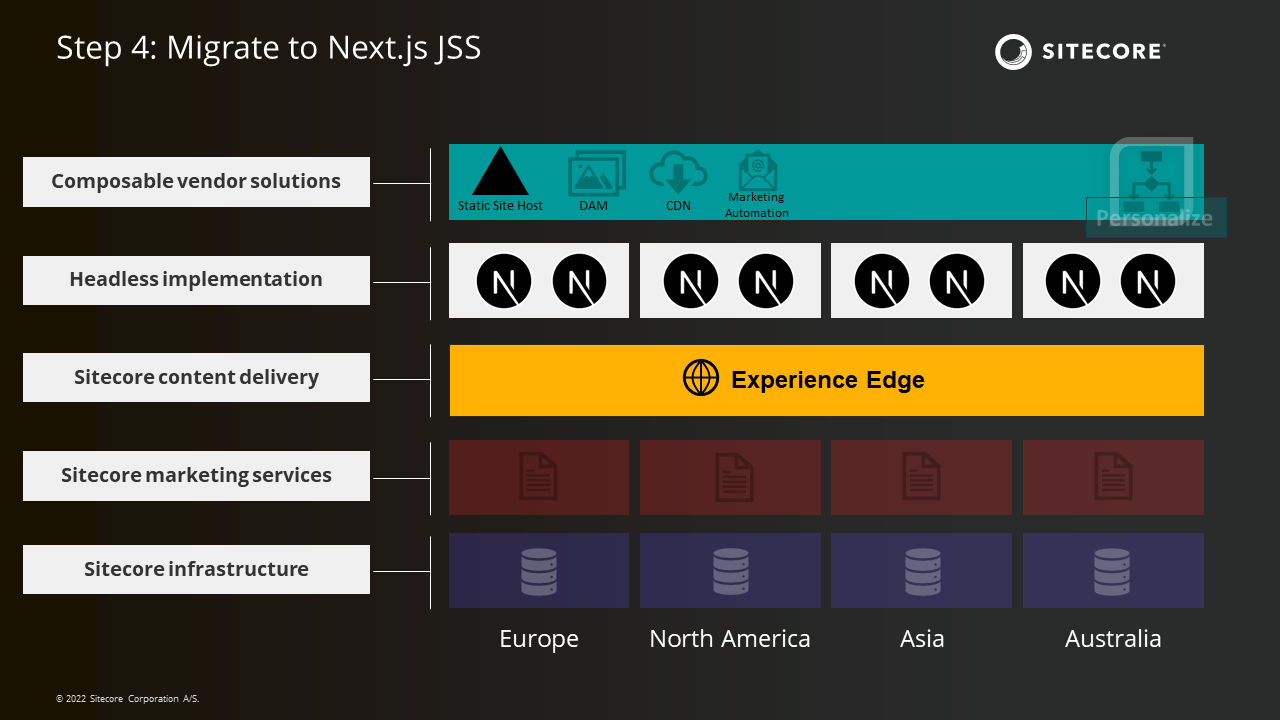This screenshot has width=1280, height=720.
Task: Click the North America region label
Action: pos(730,639)
